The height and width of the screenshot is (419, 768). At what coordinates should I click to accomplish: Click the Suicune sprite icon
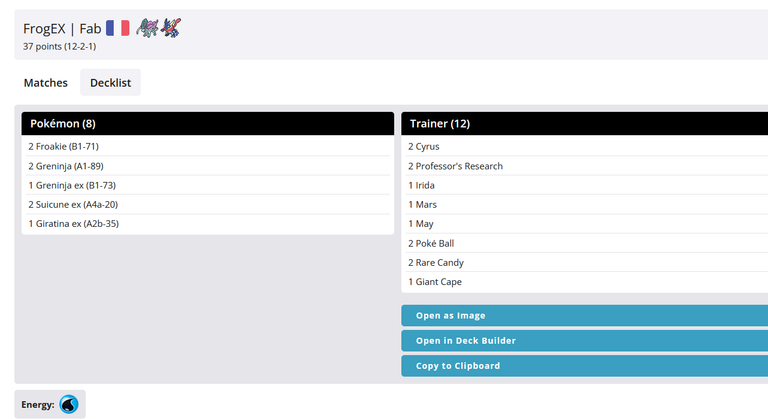tap(147, 28)
